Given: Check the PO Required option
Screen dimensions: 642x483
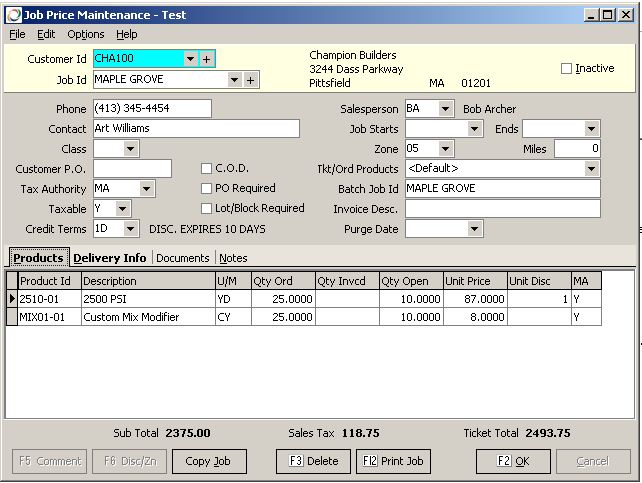Looking at the screenshot, I should point(207,189).
